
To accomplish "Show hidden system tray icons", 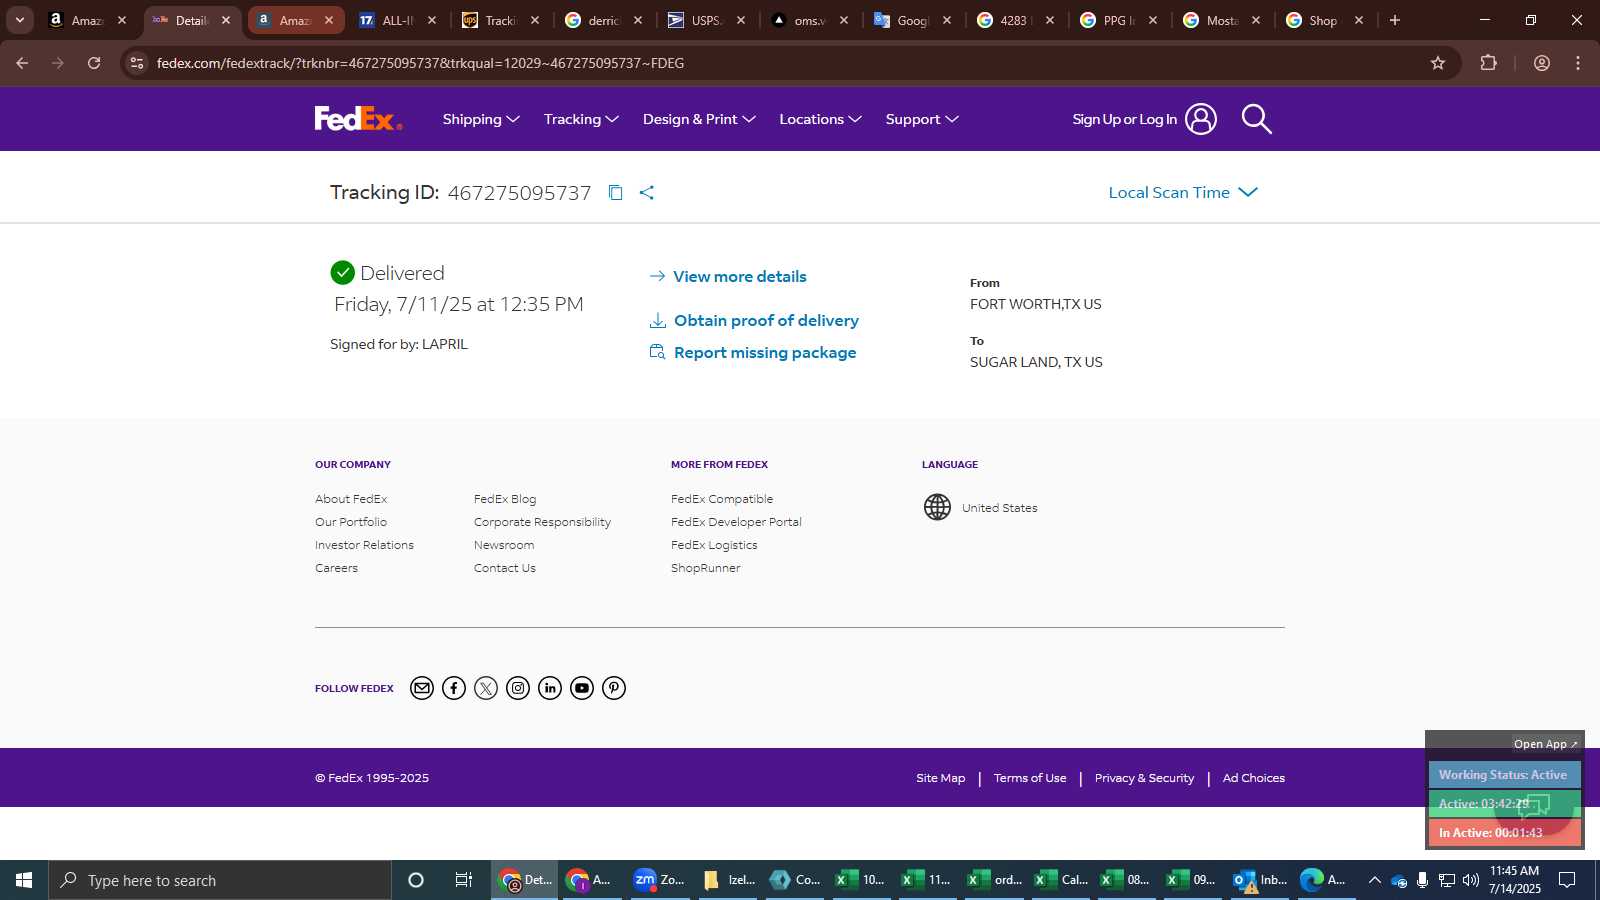I will pyautogui.click(x=1374, y=880).
